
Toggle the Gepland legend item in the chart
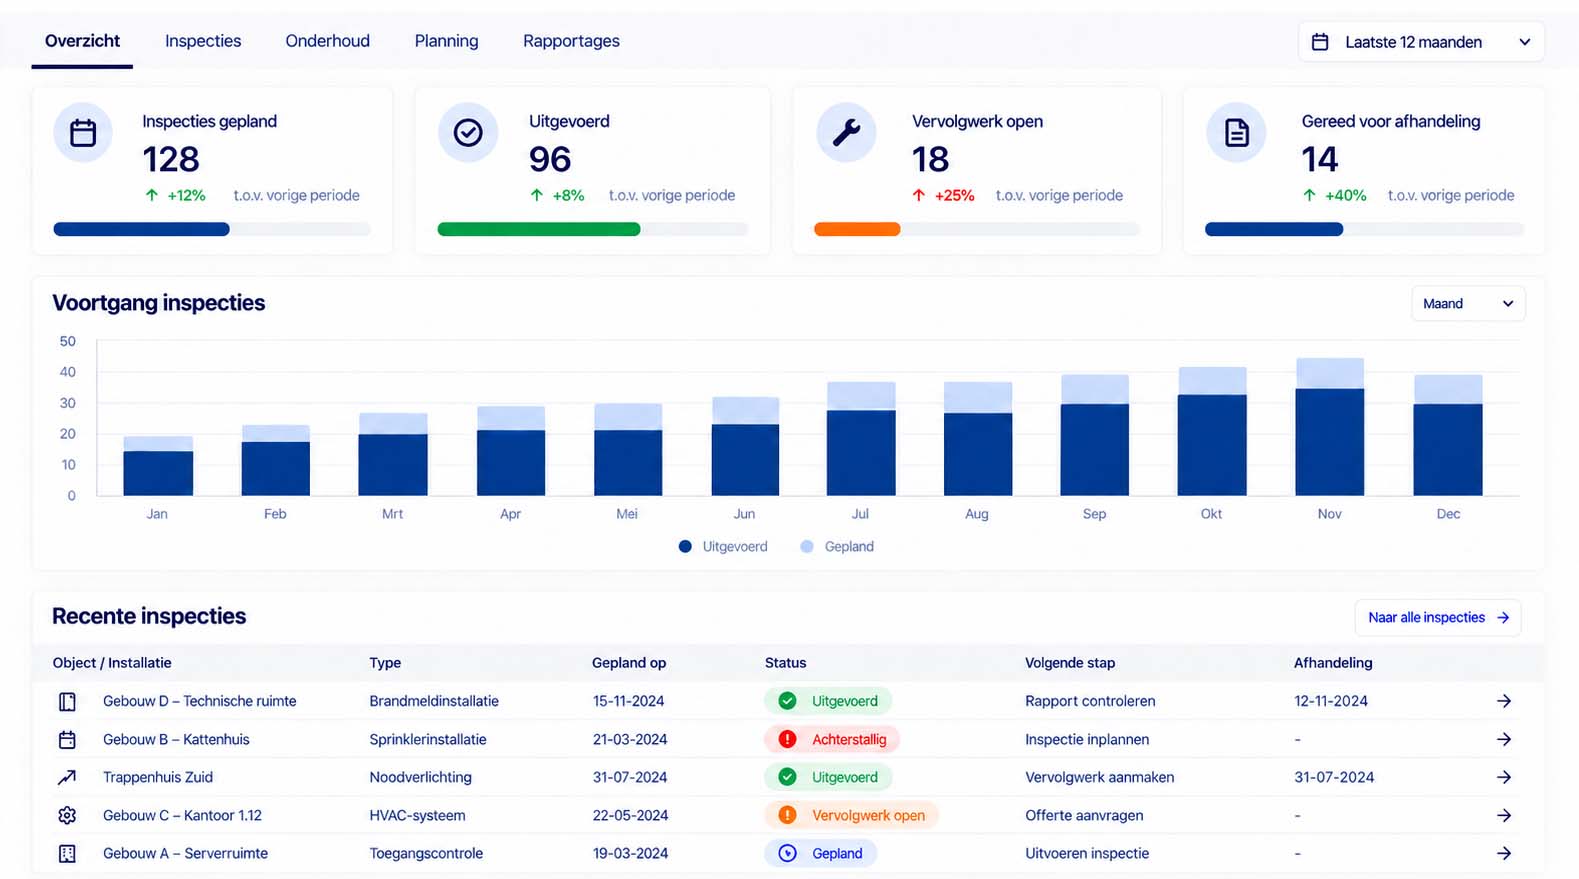coord(837,546)
